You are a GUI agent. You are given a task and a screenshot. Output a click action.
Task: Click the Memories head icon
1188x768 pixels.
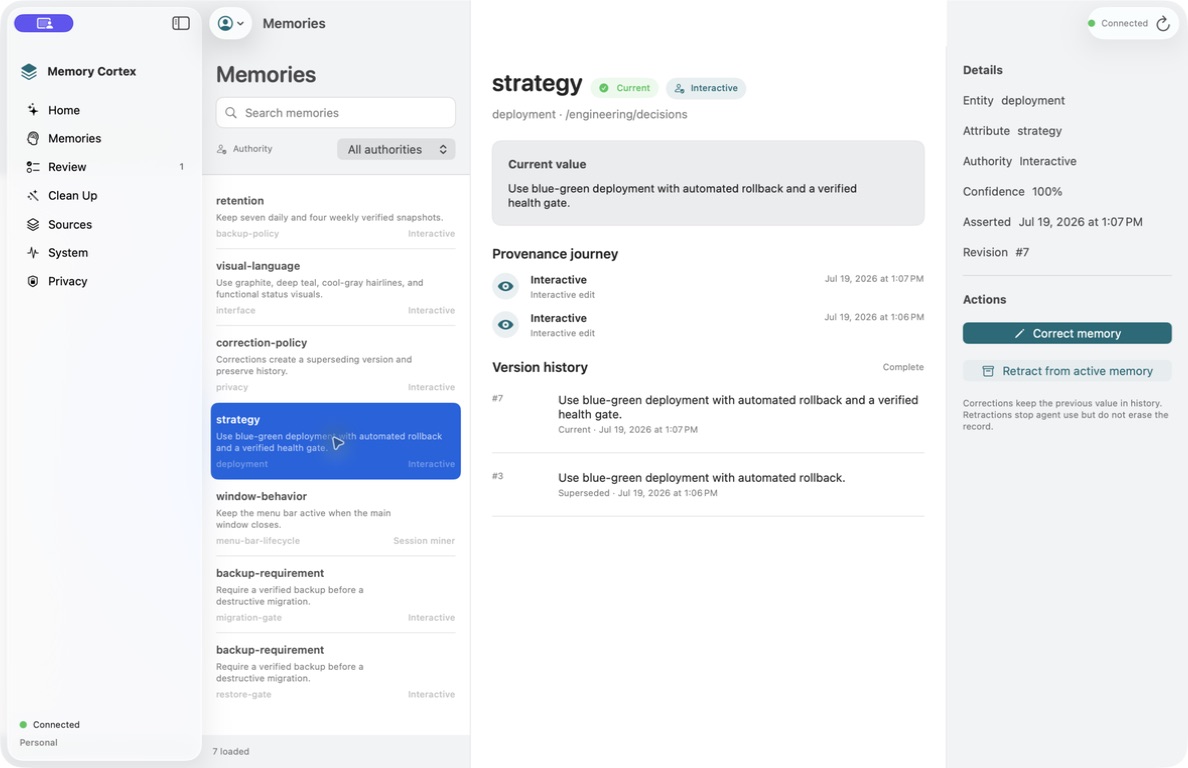point(33,139)
